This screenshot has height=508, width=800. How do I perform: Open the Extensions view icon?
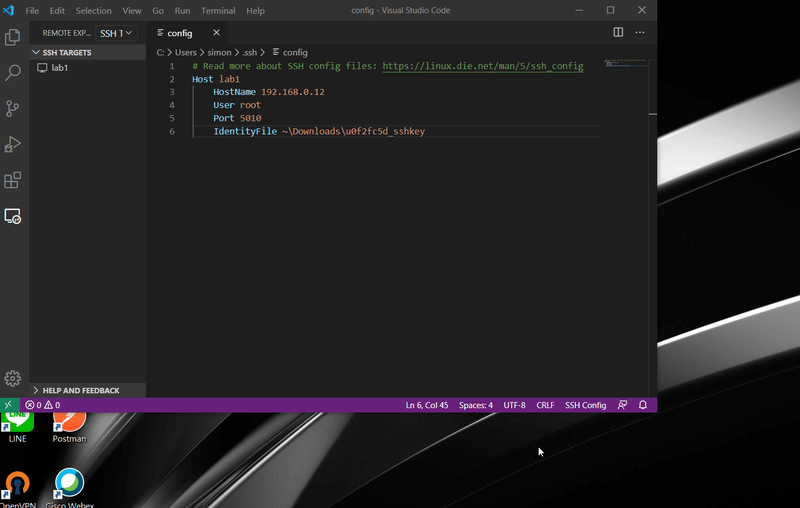12,180
